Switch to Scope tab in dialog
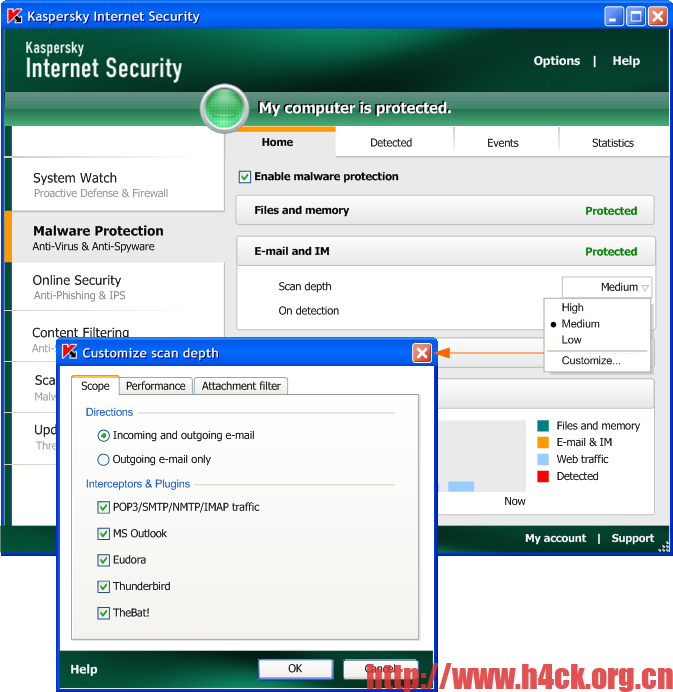This screenshot has width=673, height=692. [95, 386]
